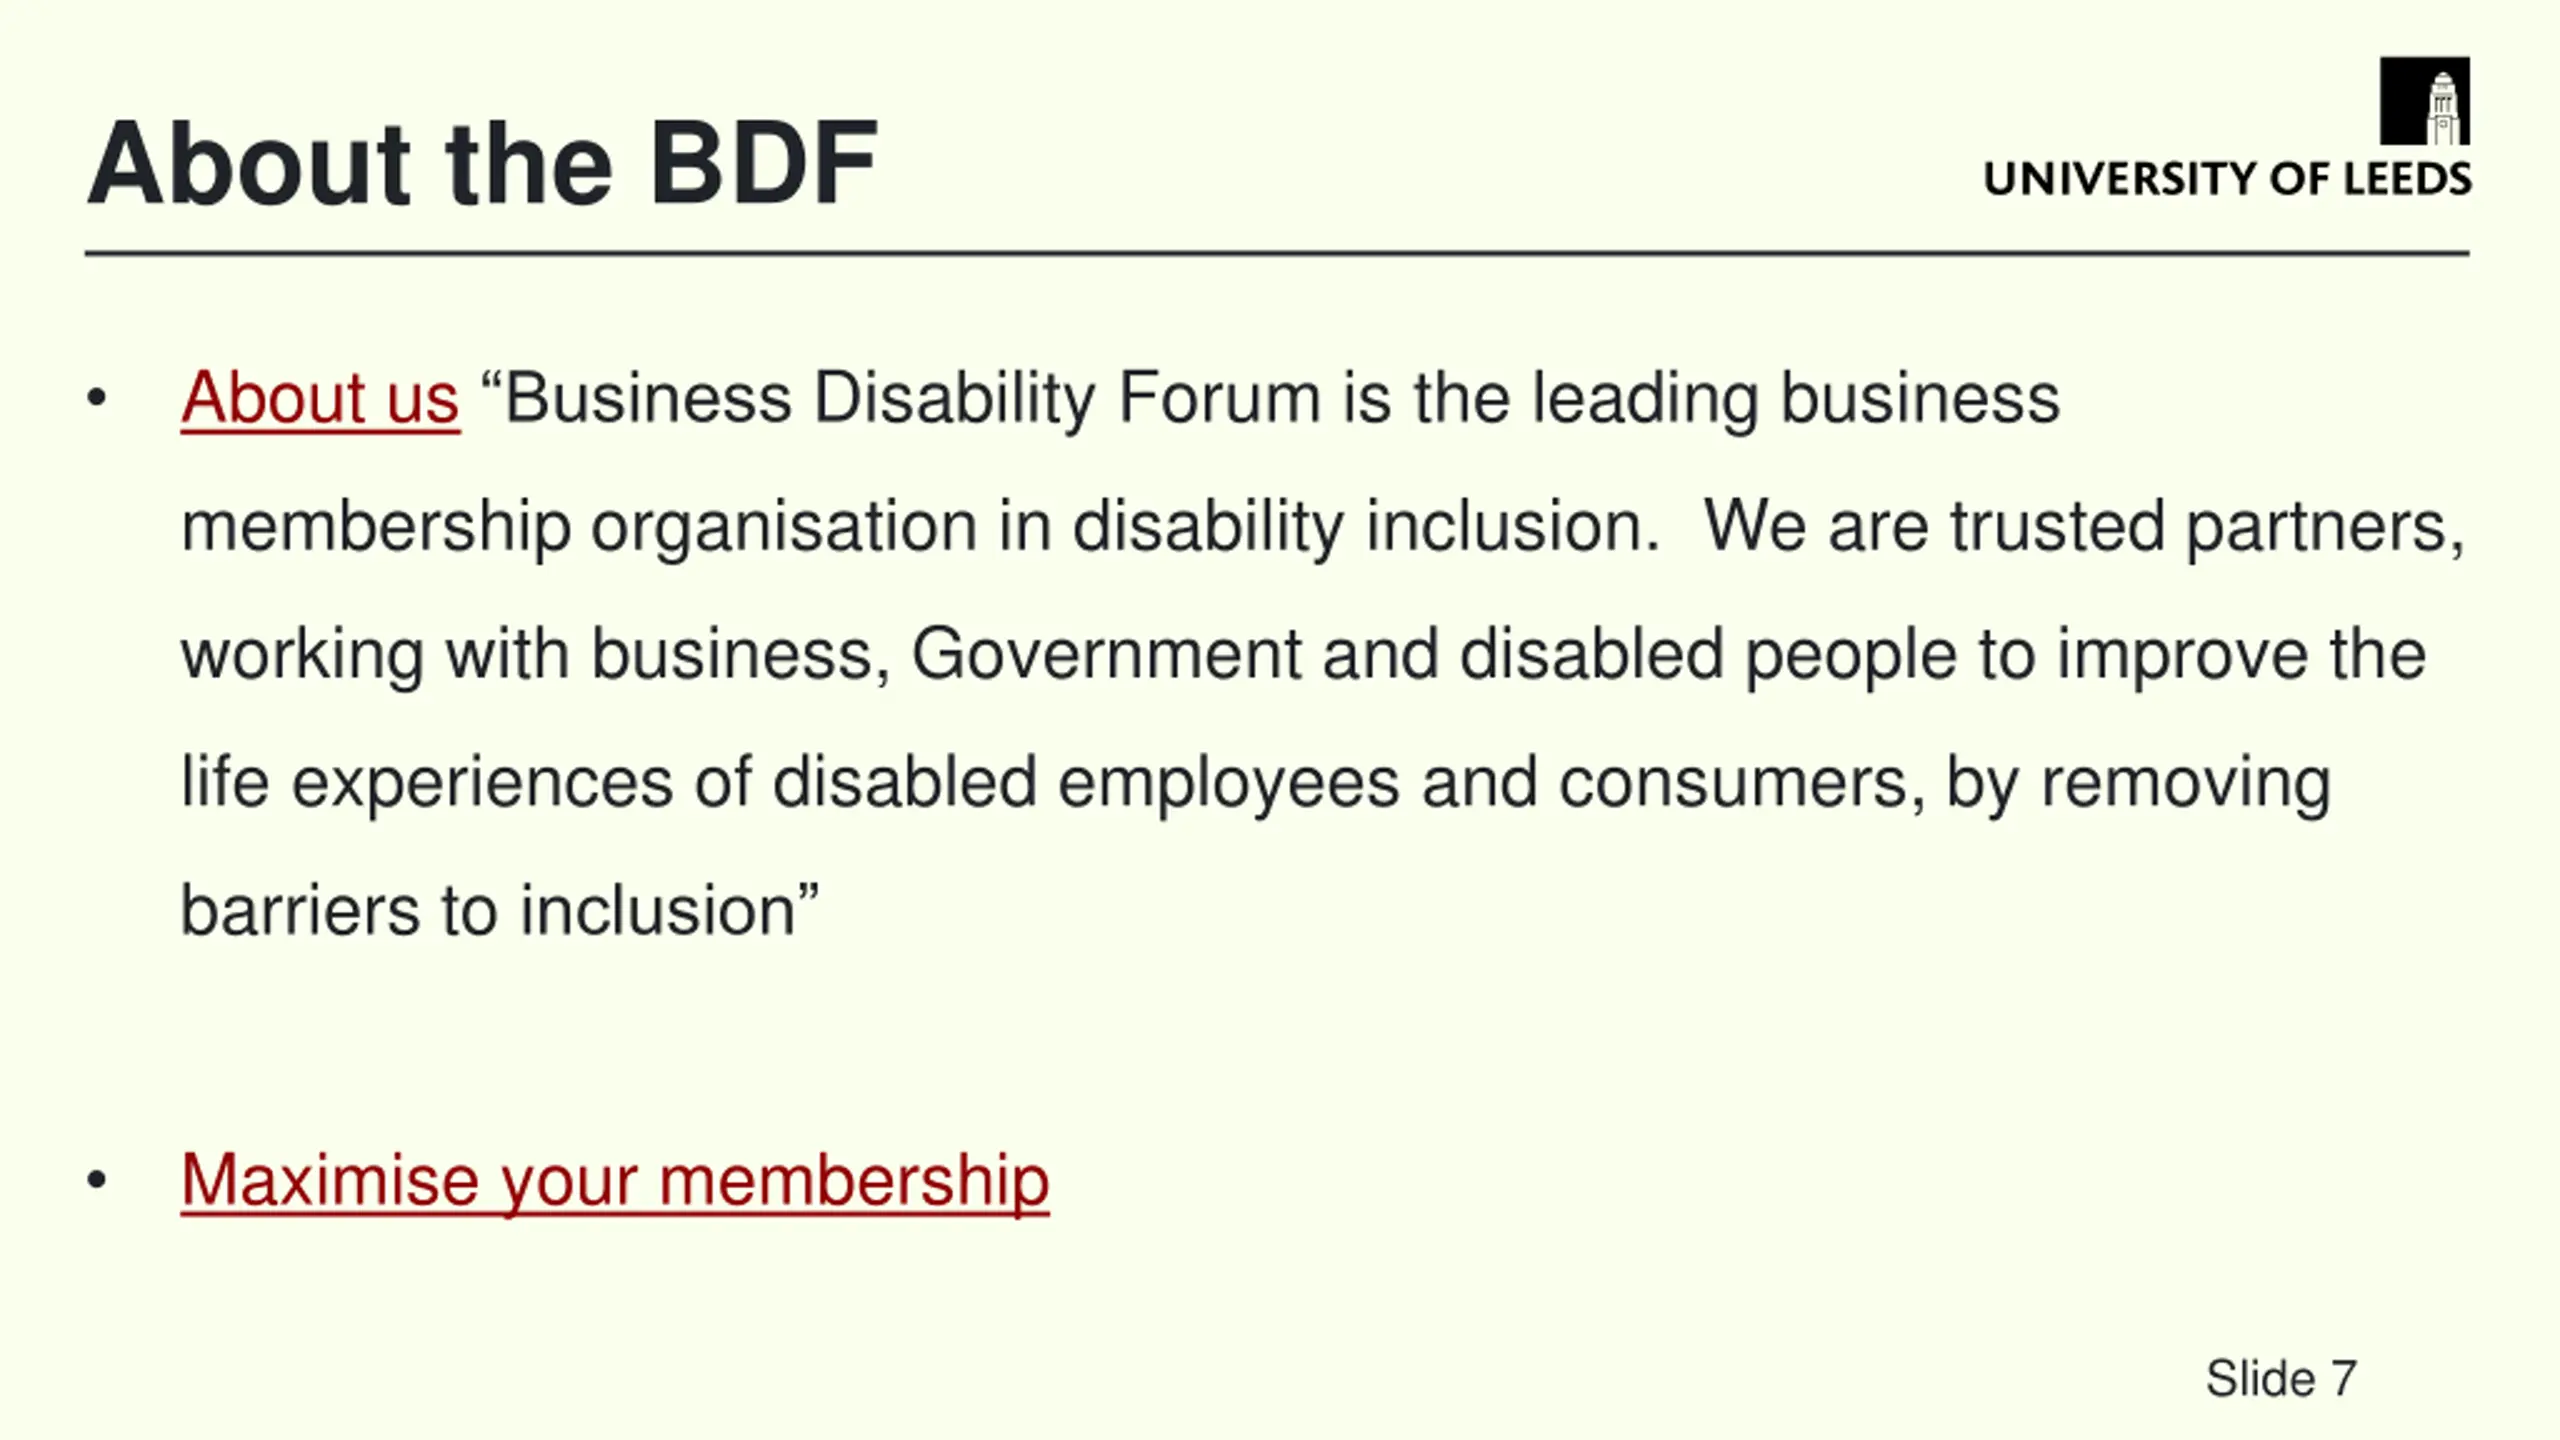The image size is (2560, 1440).
Task: Click the bullet before About us
Action: pos(96,399)
